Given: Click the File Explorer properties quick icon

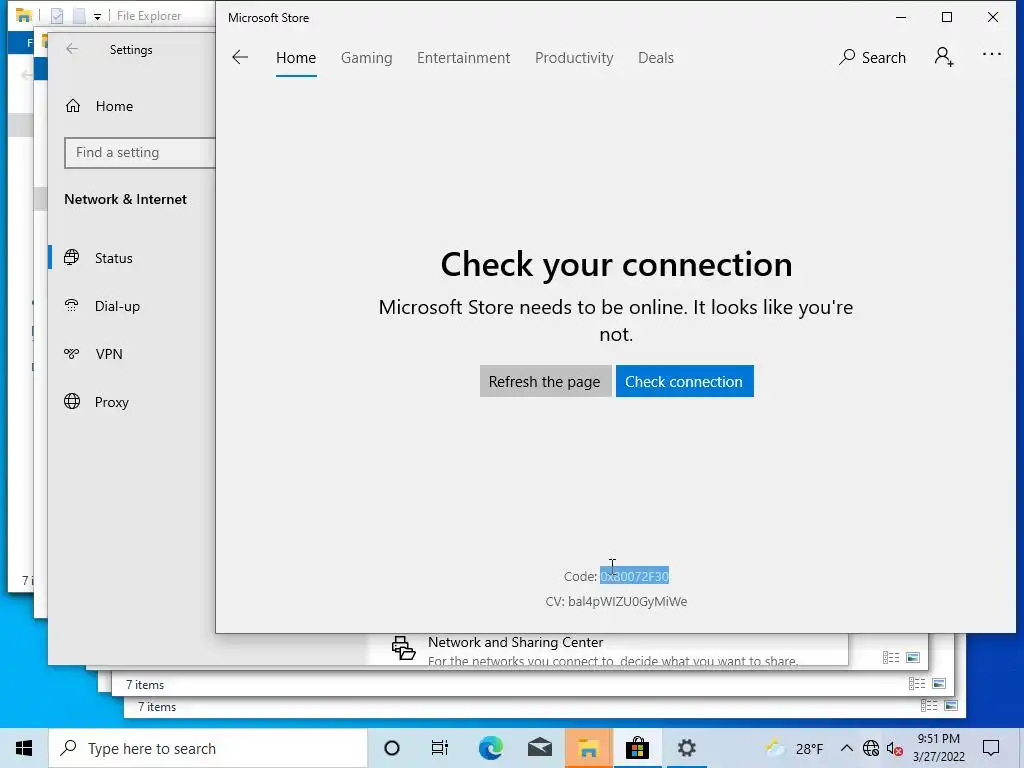Looking at the screenshot, I should (x=57, y=16).
